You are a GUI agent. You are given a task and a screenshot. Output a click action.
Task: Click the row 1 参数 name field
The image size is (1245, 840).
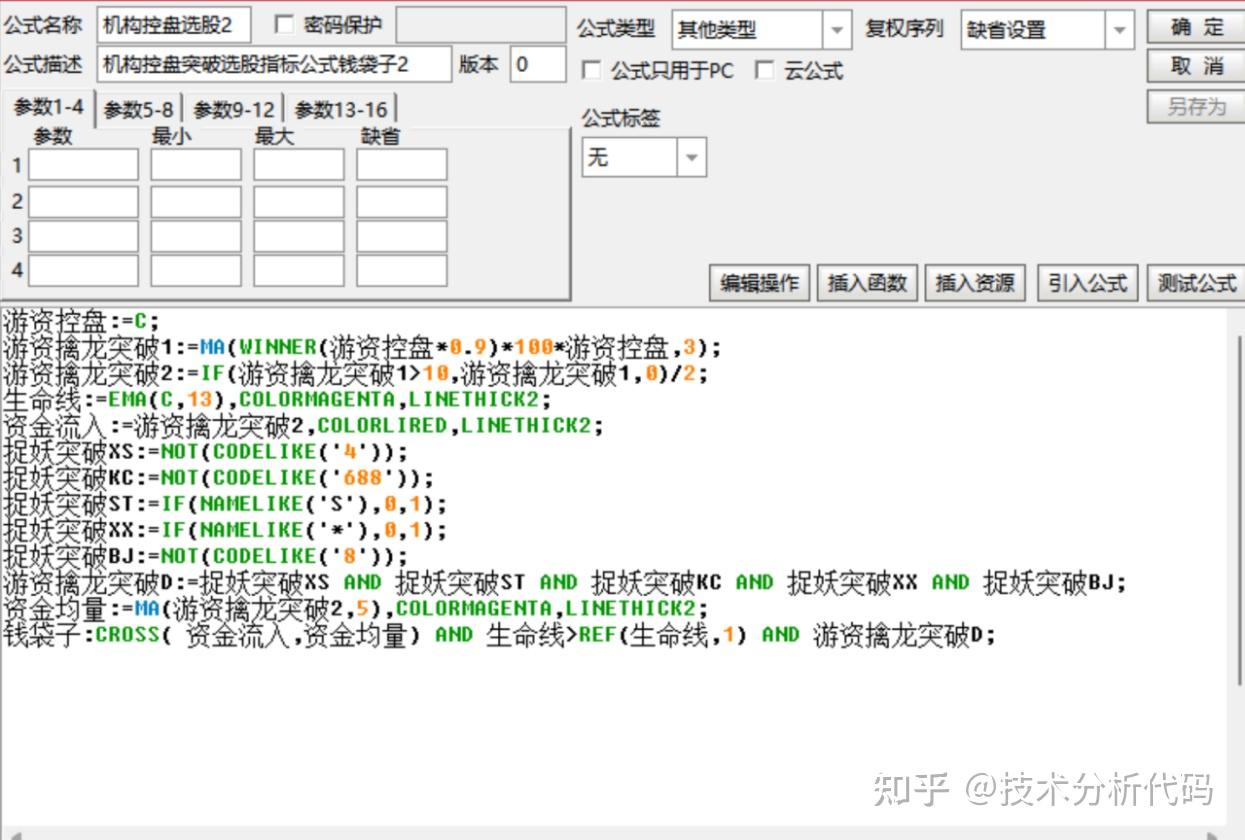point(83,164)
